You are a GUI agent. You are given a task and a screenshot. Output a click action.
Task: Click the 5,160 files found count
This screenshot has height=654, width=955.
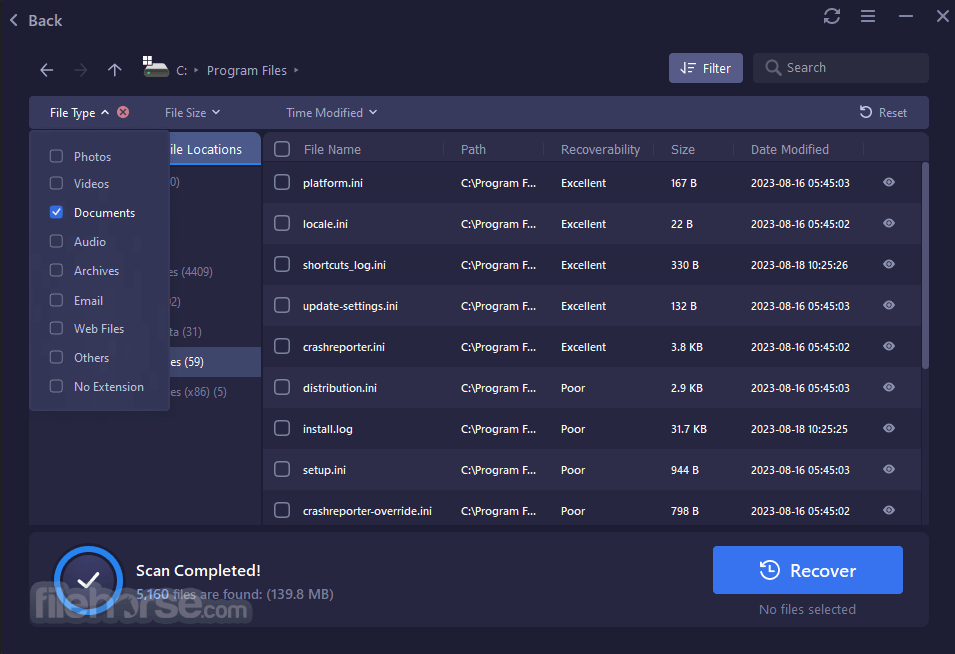tap(152, 594)
